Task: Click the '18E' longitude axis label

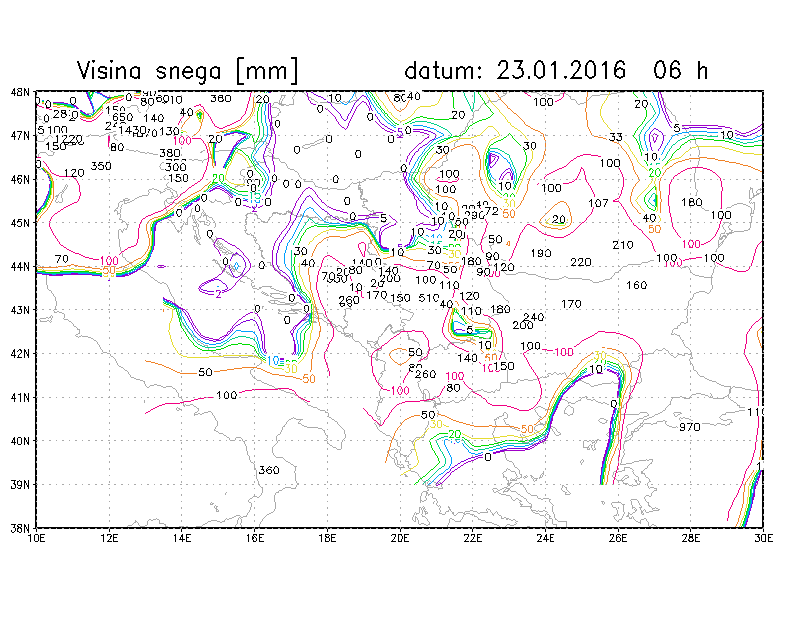Action: [x=327, y=538]
